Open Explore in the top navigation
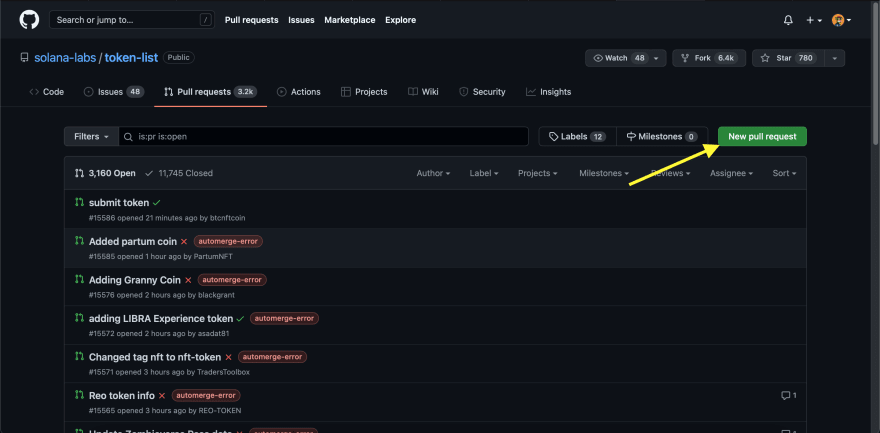 (x=401, y=20)
